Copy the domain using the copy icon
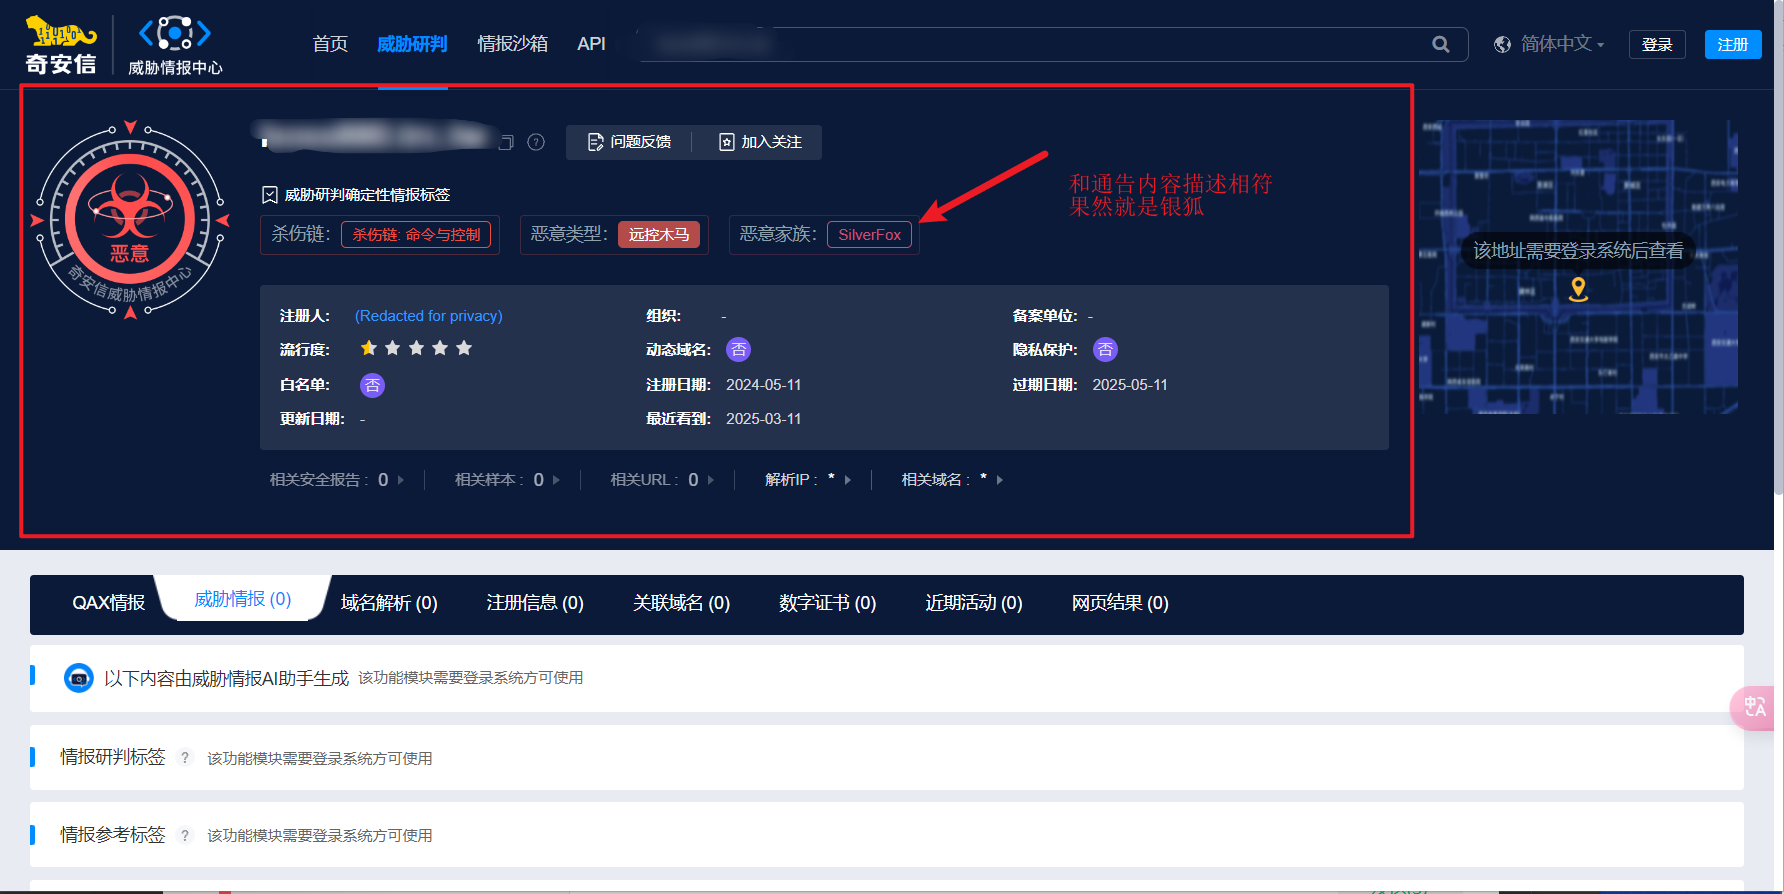 (506, 142)
